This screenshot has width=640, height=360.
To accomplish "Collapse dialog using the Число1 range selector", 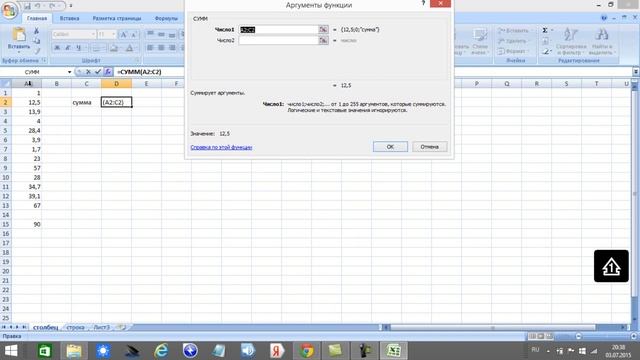I will 323,29.
